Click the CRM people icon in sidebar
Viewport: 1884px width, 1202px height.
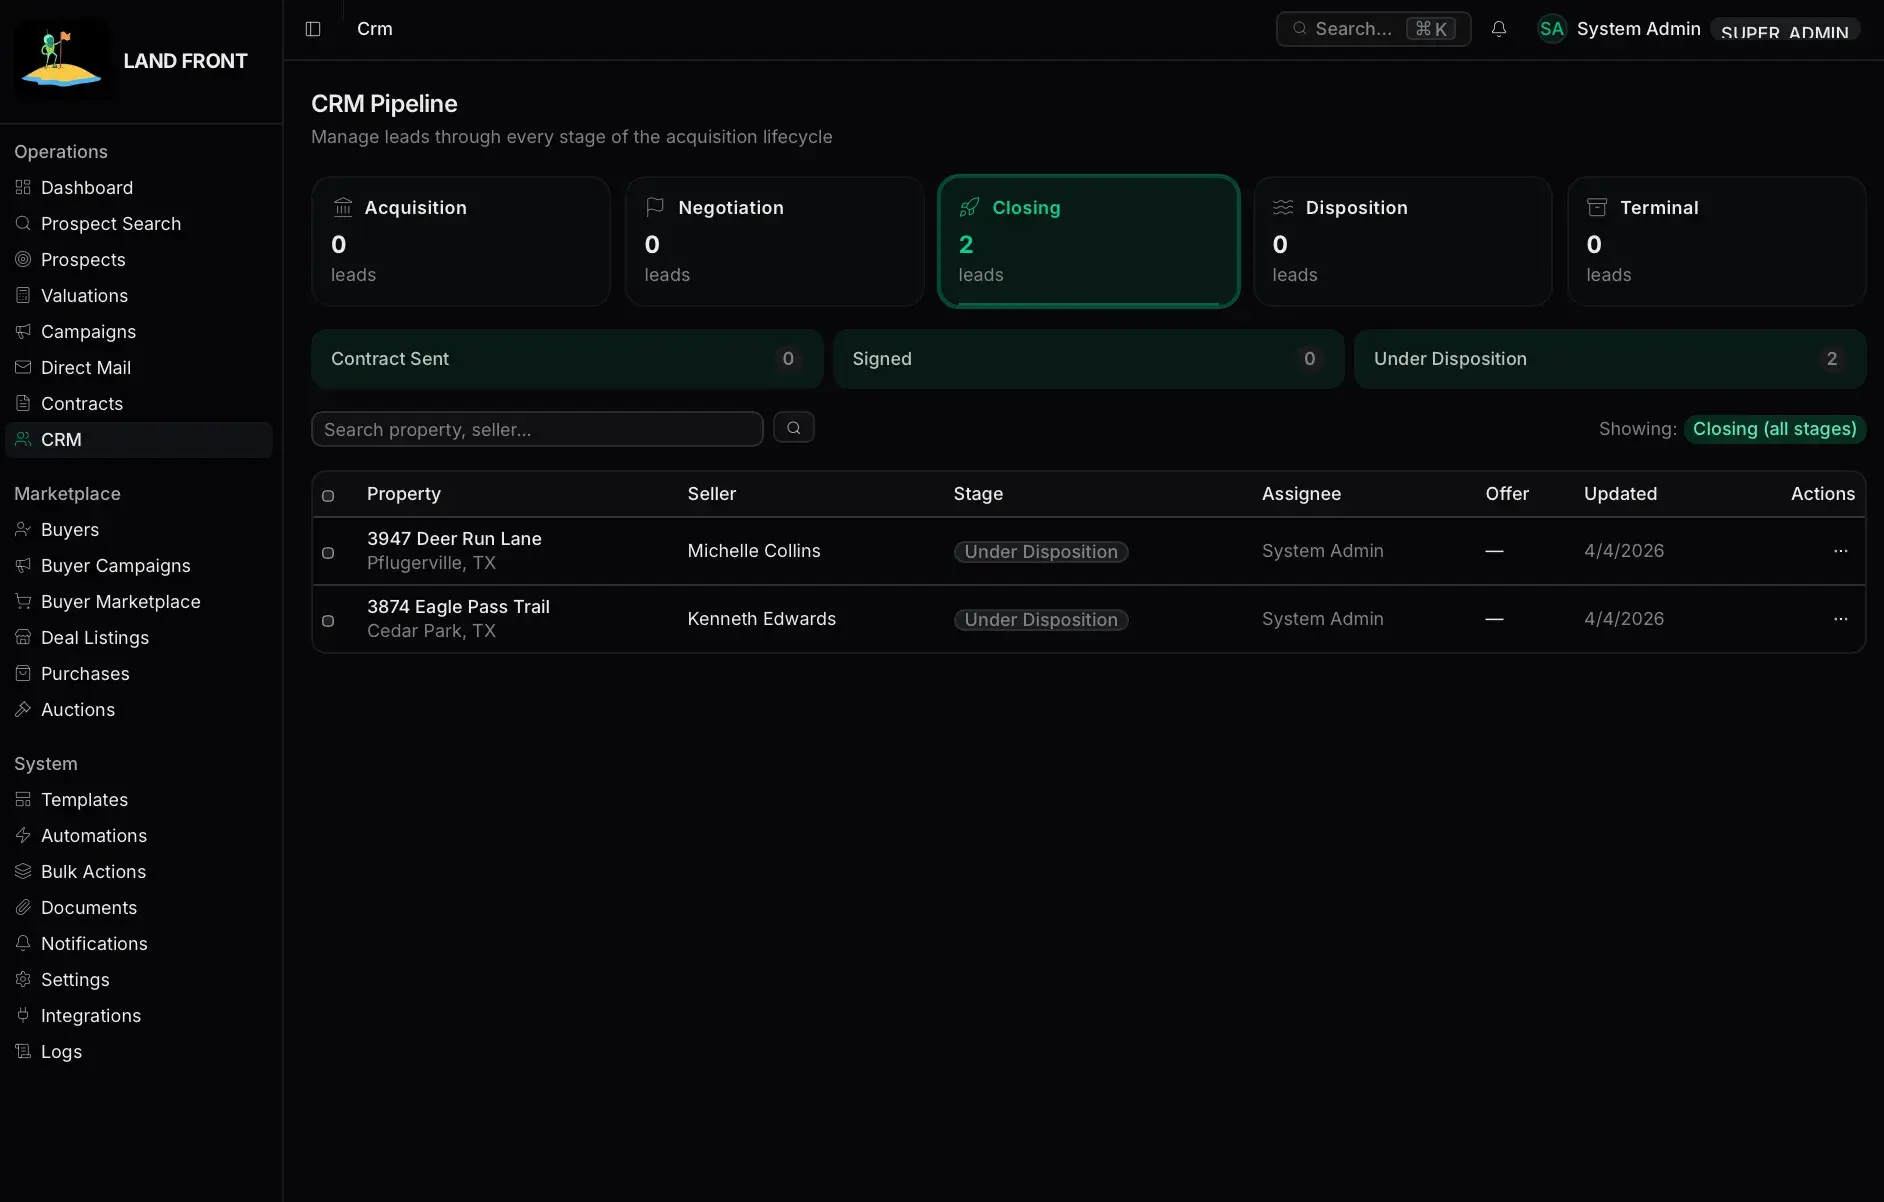click(x=23, y=439)
